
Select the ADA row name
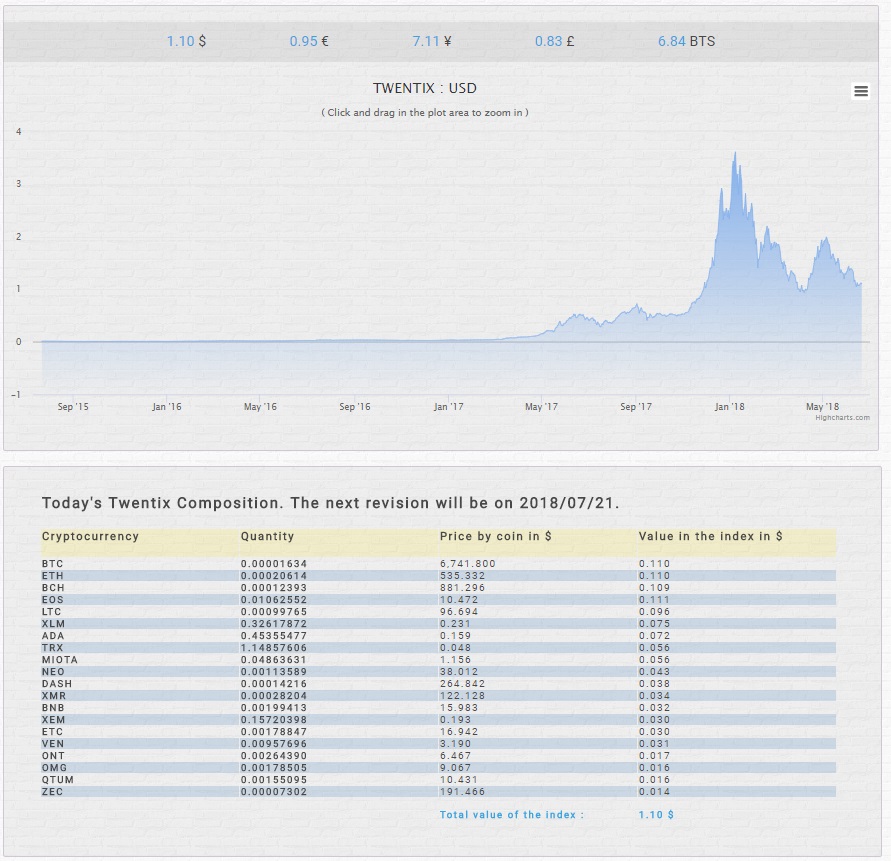(53, 635)
